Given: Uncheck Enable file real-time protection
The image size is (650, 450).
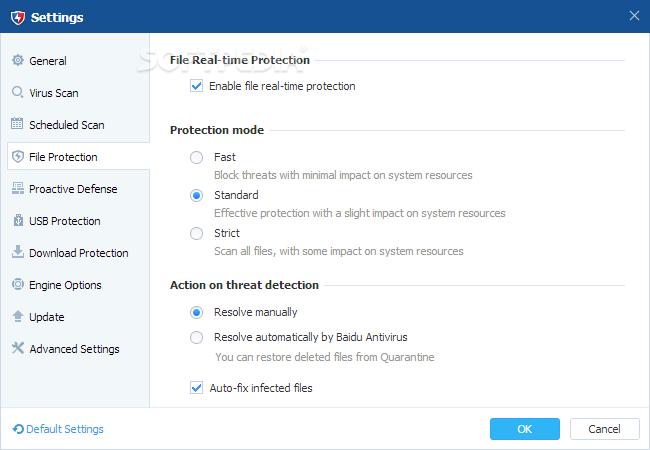Looking at the screenshot, I should pyautogui.click(x=196, y=86).
